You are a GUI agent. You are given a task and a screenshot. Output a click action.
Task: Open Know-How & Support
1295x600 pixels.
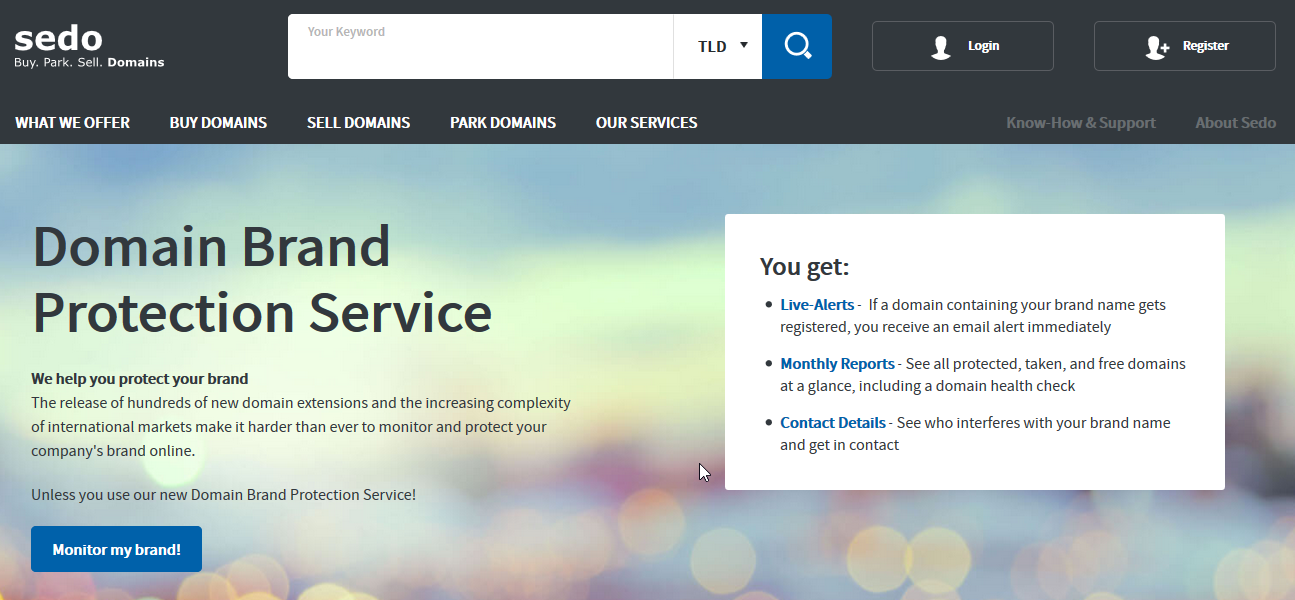click(1080, 123)
